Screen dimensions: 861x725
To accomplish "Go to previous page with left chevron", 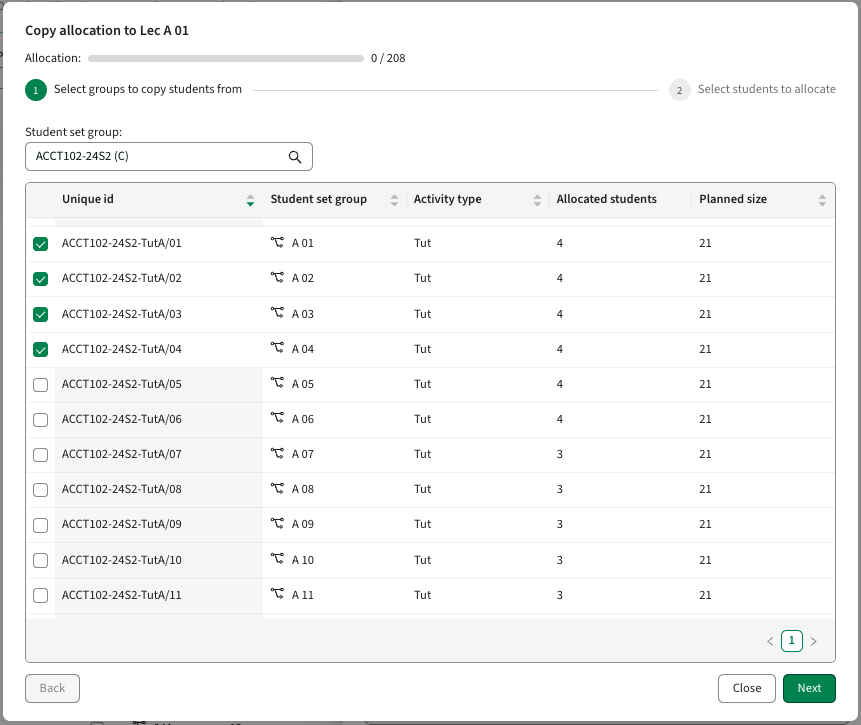I will 770,641.
